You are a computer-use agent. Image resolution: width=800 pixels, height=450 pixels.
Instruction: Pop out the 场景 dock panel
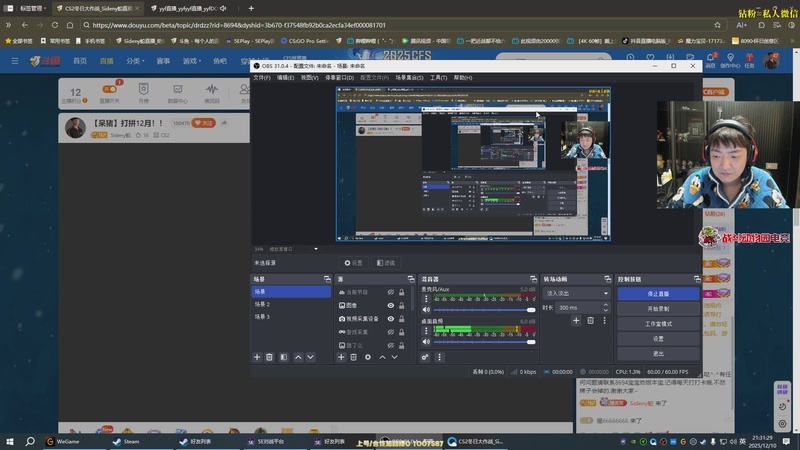pos(327,279)
